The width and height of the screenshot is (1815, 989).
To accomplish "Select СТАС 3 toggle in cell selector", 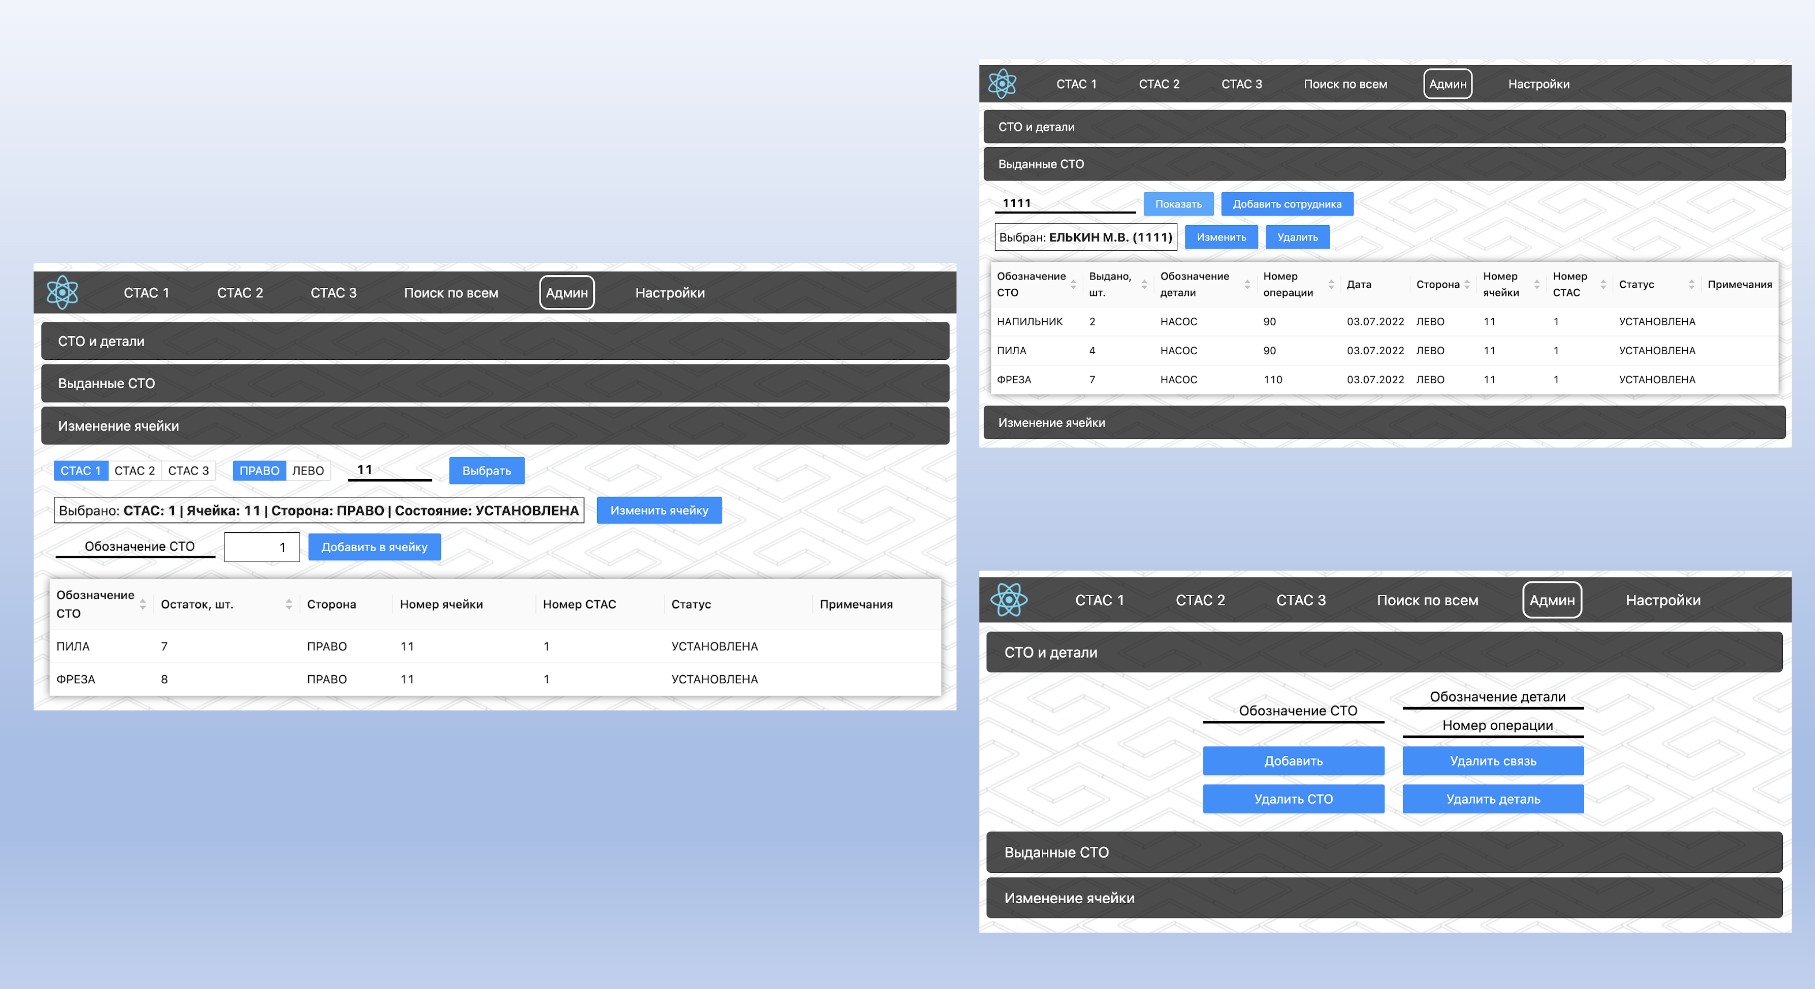I will click(189, 471).
